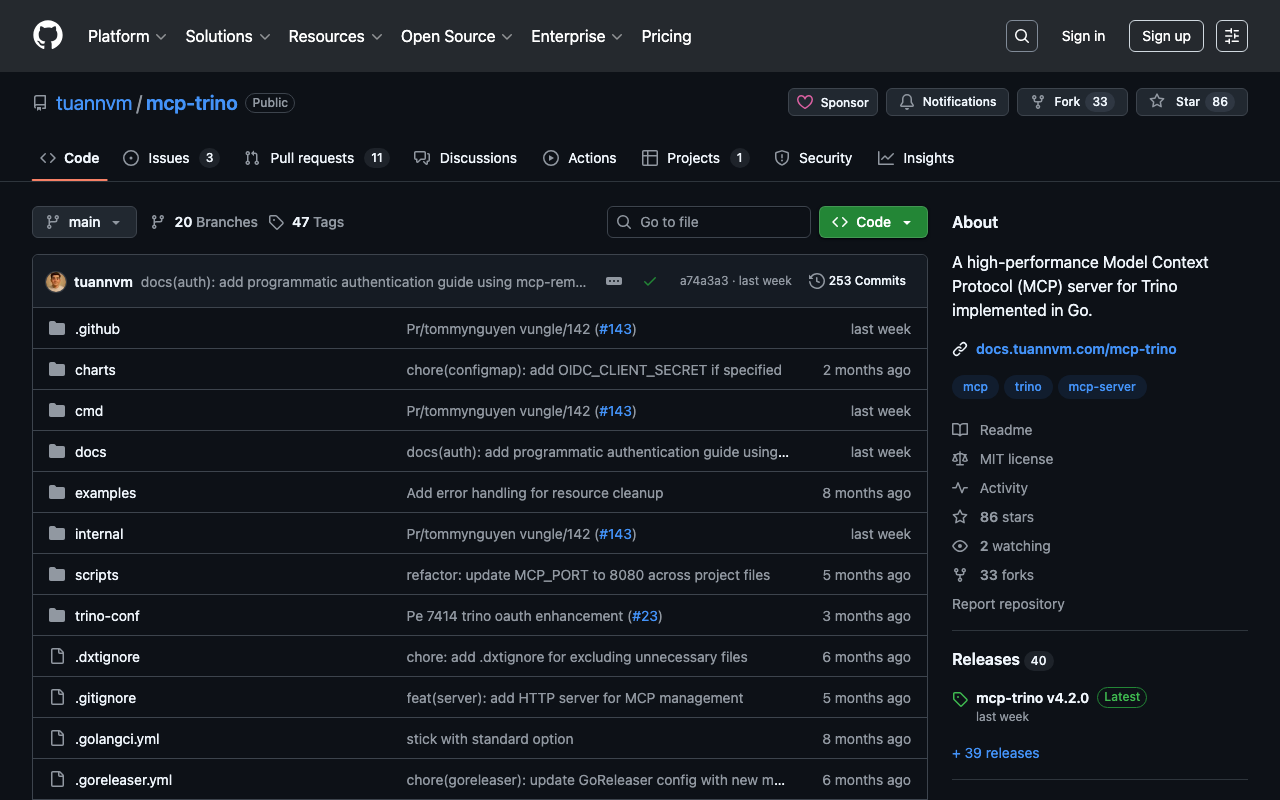Click the appearance settings sliders icon
Image resolution: width=1280 pixels, height=800 pixels.
click(1231, 36)
